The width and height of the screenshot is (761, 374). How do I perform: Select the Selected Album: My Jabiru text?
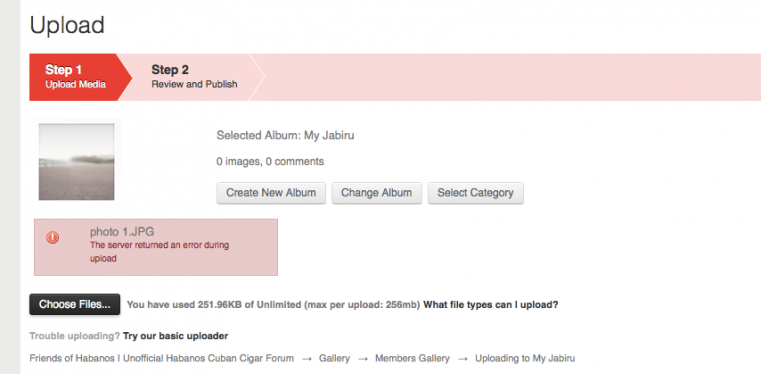(285, 136)
